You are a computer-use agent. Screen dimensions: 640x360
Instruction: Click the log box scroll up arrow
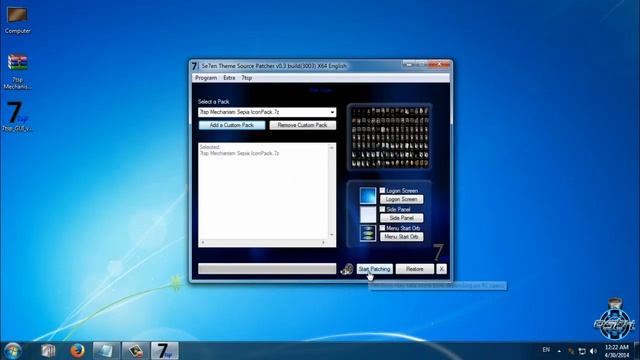331,148
